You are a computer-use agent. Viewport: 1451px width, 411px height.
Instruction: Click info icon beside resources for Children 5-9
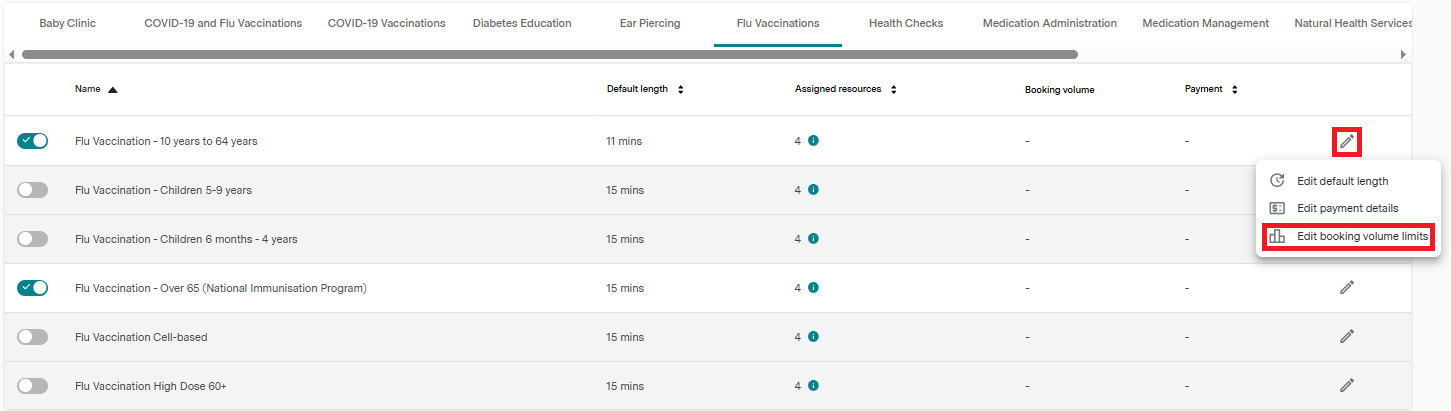[813, 190]
